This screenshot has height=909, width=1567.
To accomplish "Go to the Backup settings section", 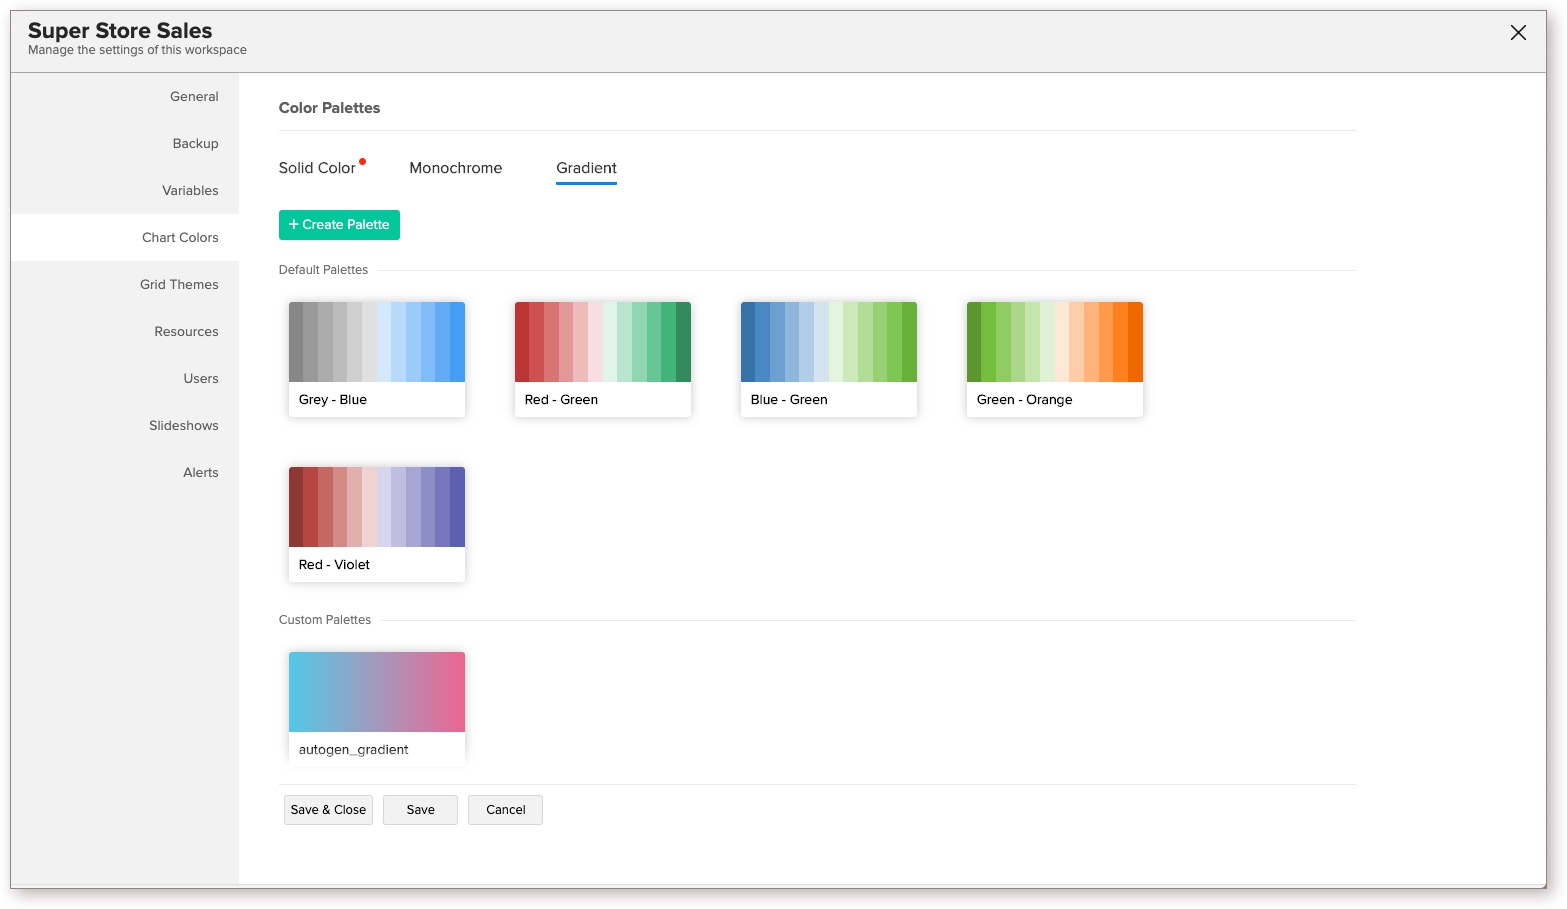I will point(195,144).
